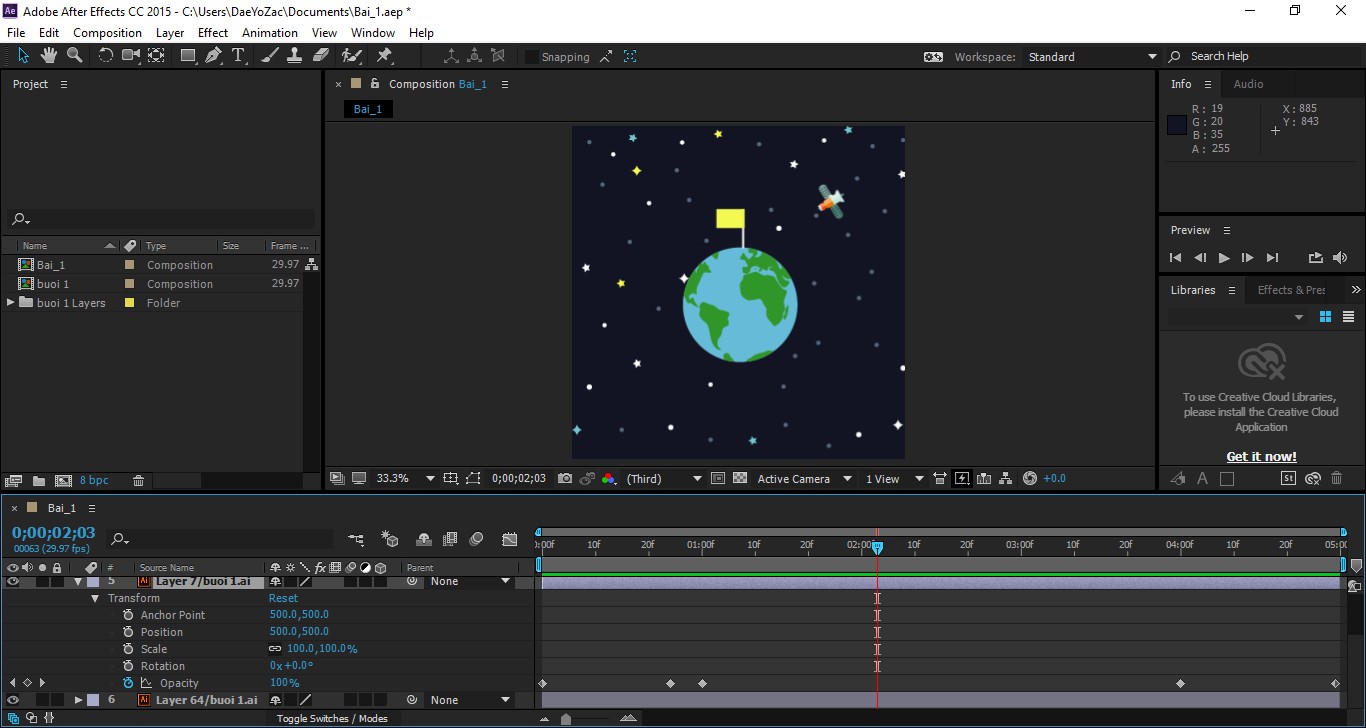Select the Puppet Pin tool
Screen dimensions: 1366x728
point(384,56)
